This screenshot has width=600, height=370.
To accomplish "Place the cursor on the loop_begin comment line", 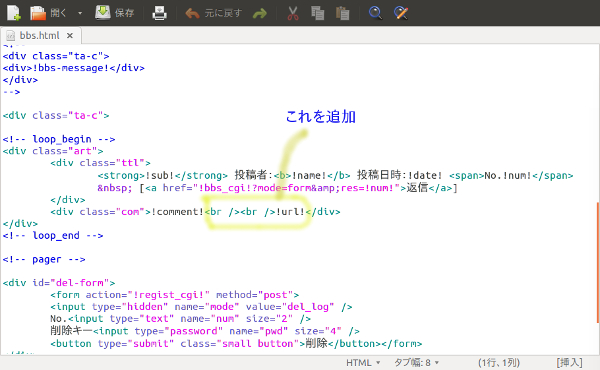I will (59, 139).
